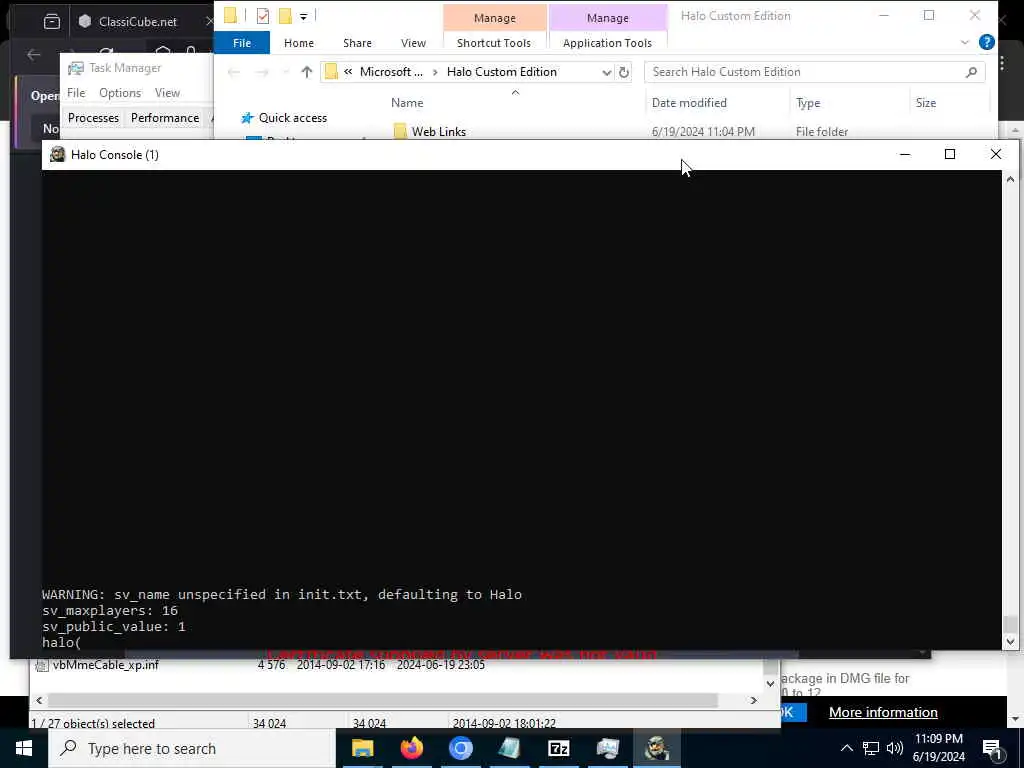Click the search magnifier icon in Explorer

(x=971, y=72)
